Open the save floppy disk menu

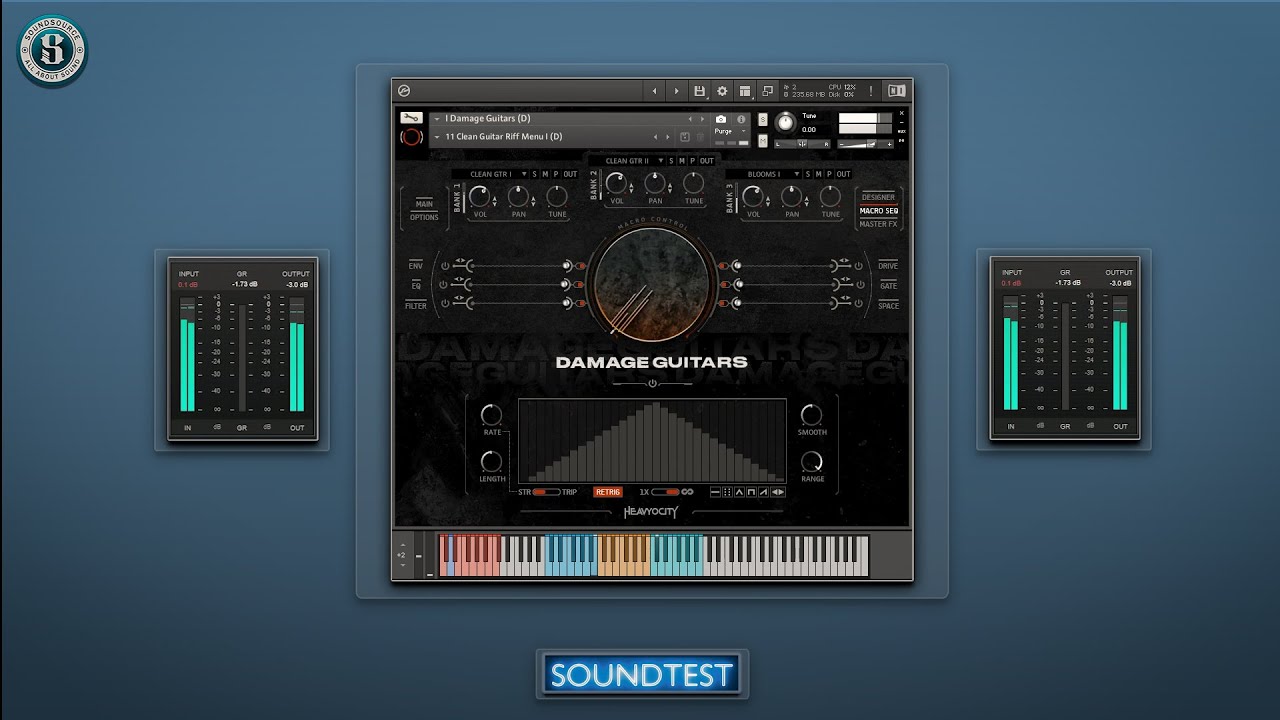tap(699, 91)
